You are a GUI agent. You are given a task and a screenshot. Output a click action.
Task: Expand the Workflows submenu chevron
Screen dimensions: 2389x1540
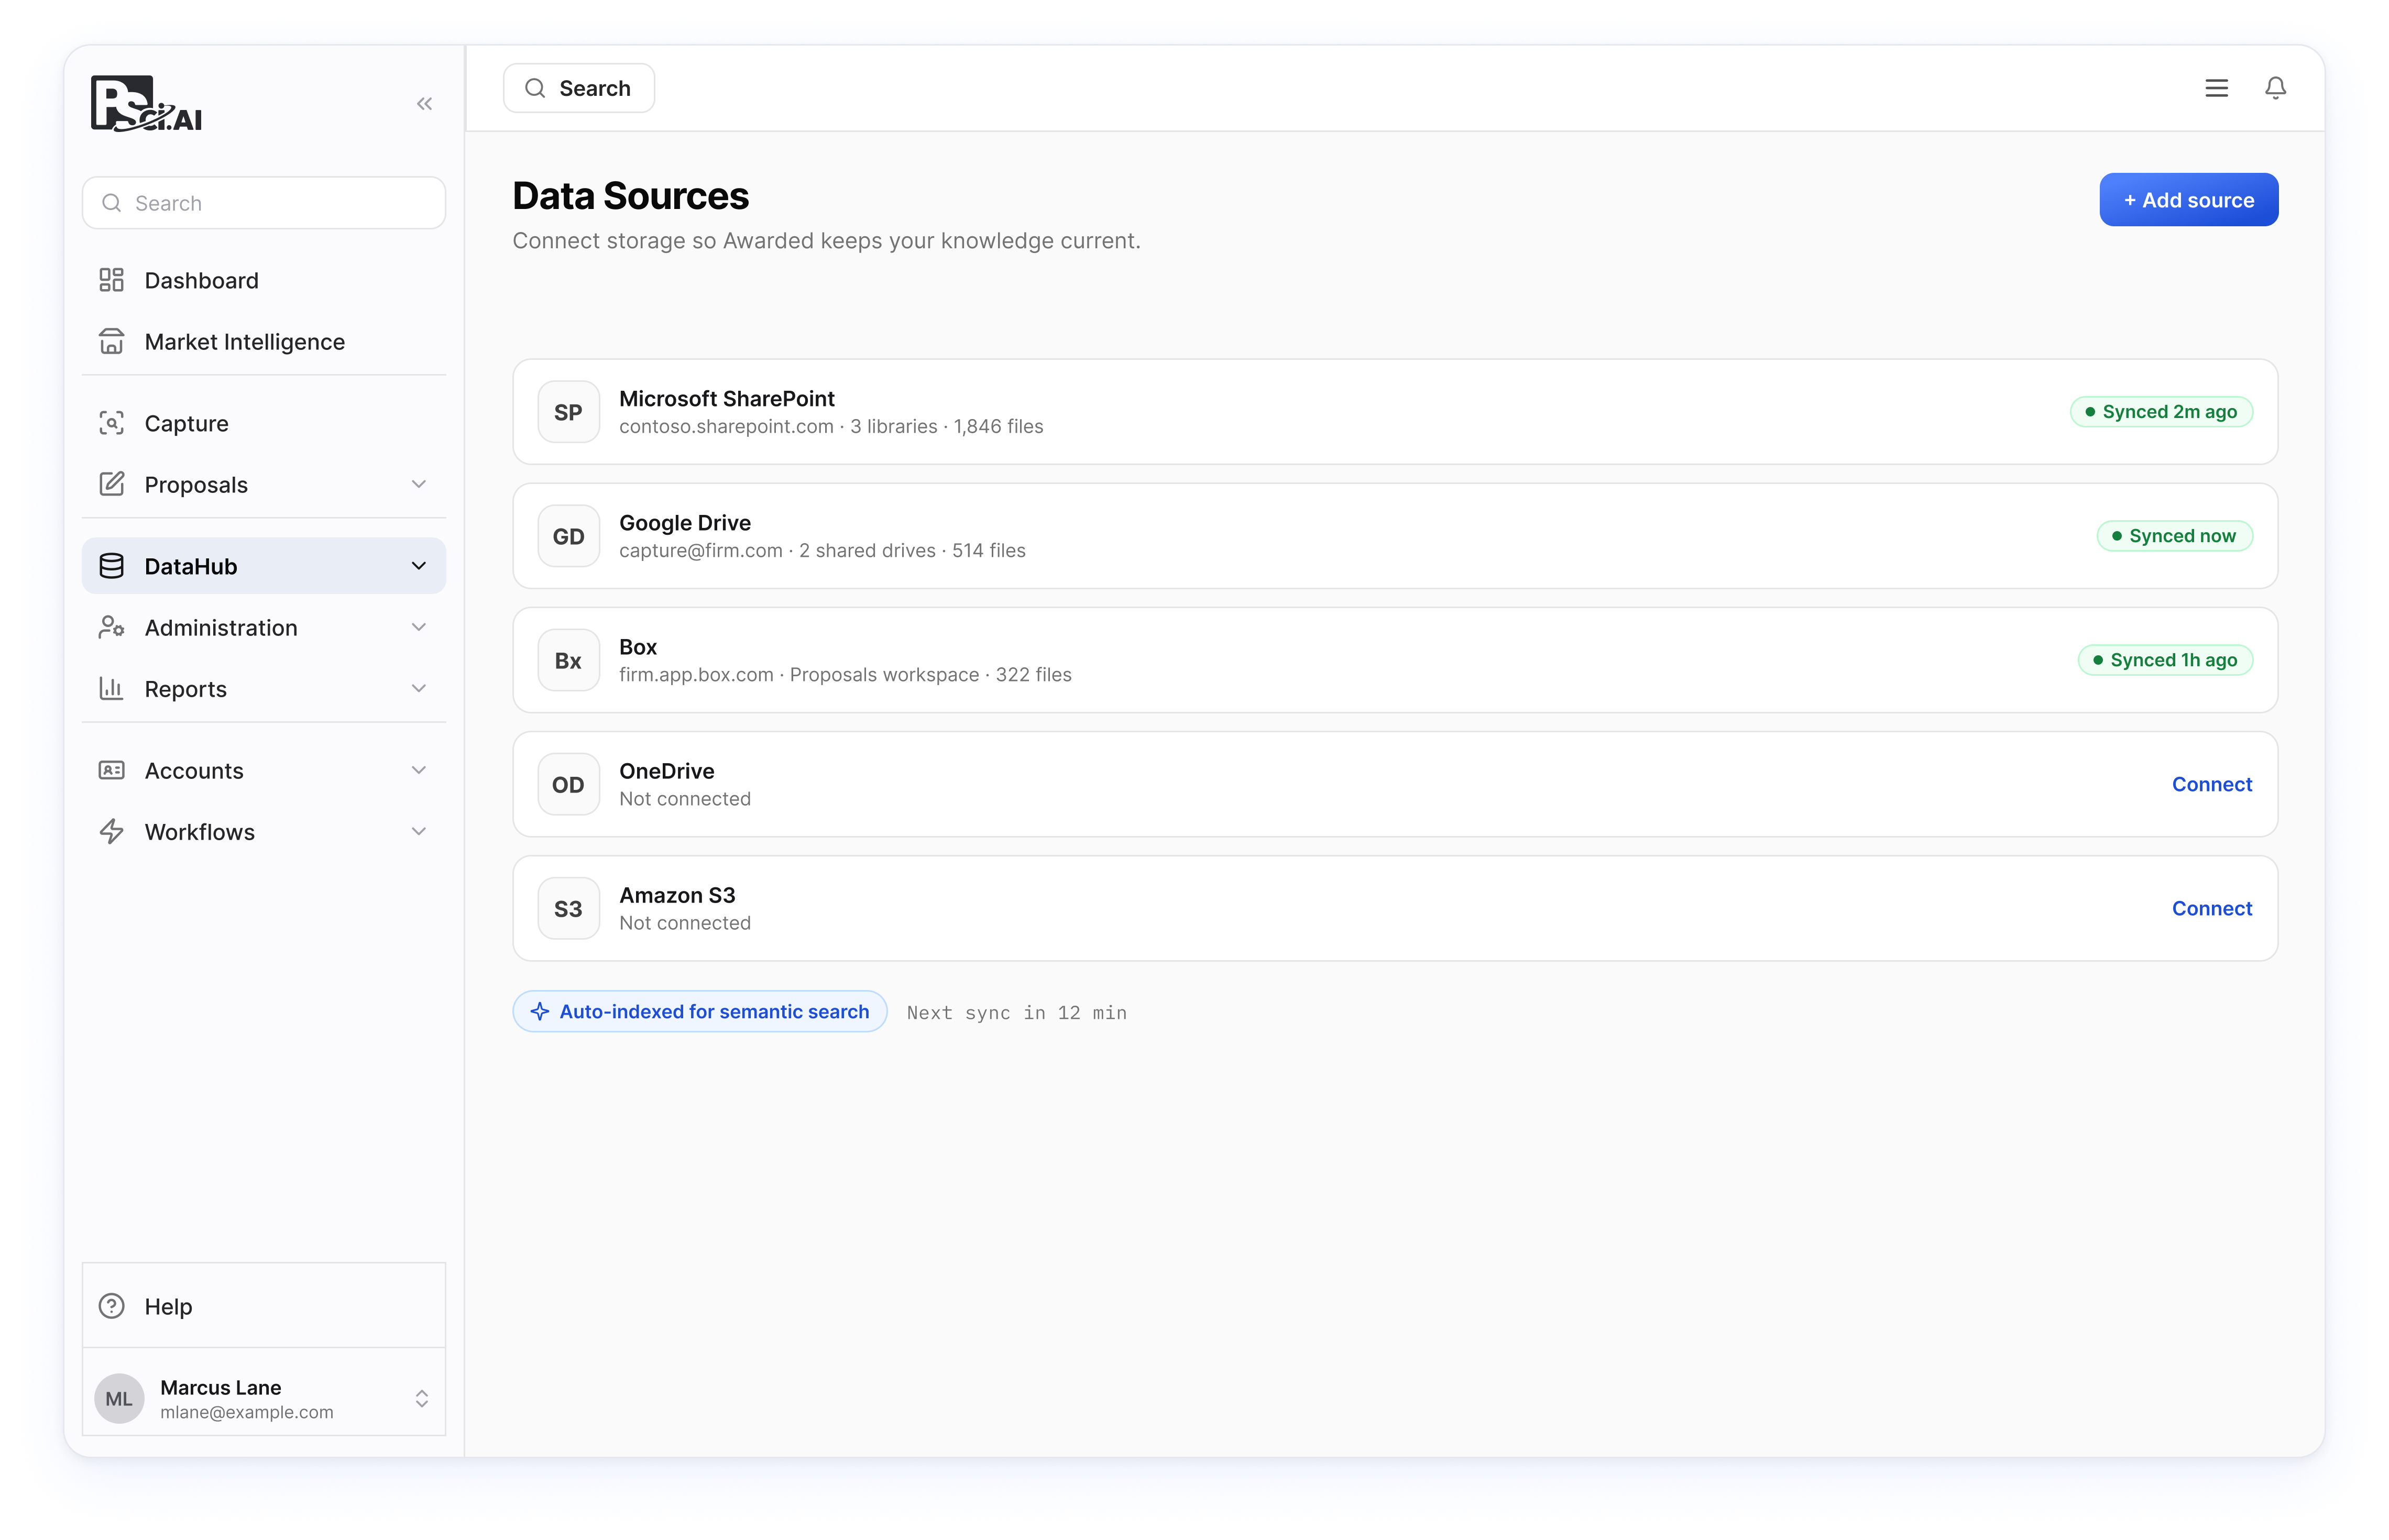point(419,832)
